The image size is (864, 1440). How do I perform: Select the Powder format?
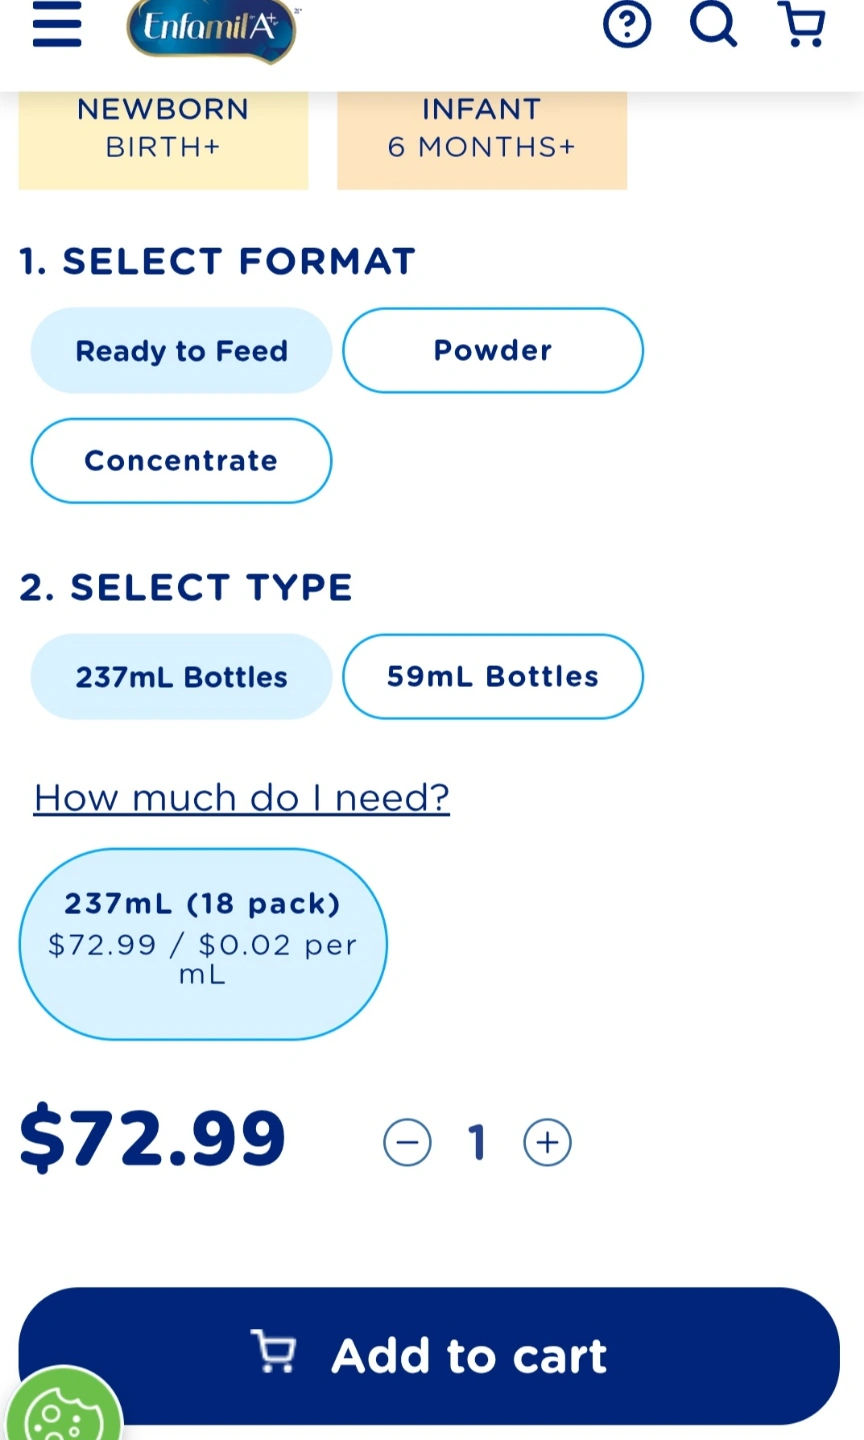click(493, 351)
